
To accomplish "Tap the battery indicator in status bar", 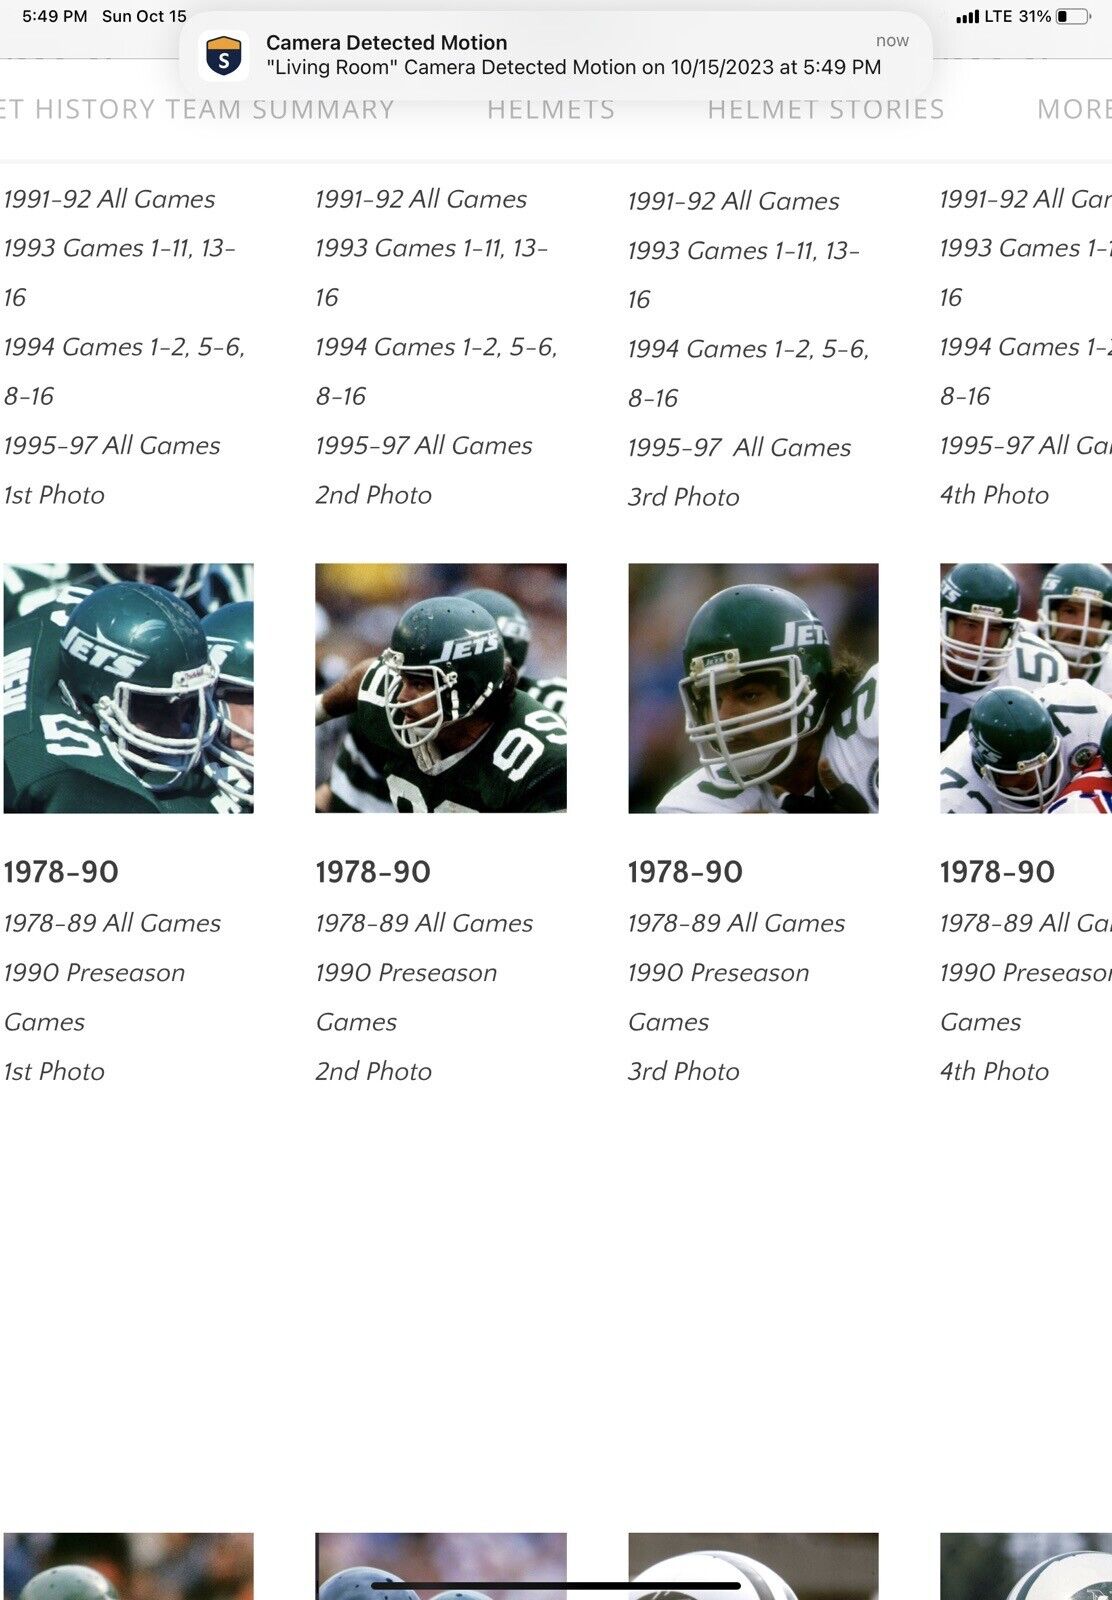I will click(x=1075, y=16).
